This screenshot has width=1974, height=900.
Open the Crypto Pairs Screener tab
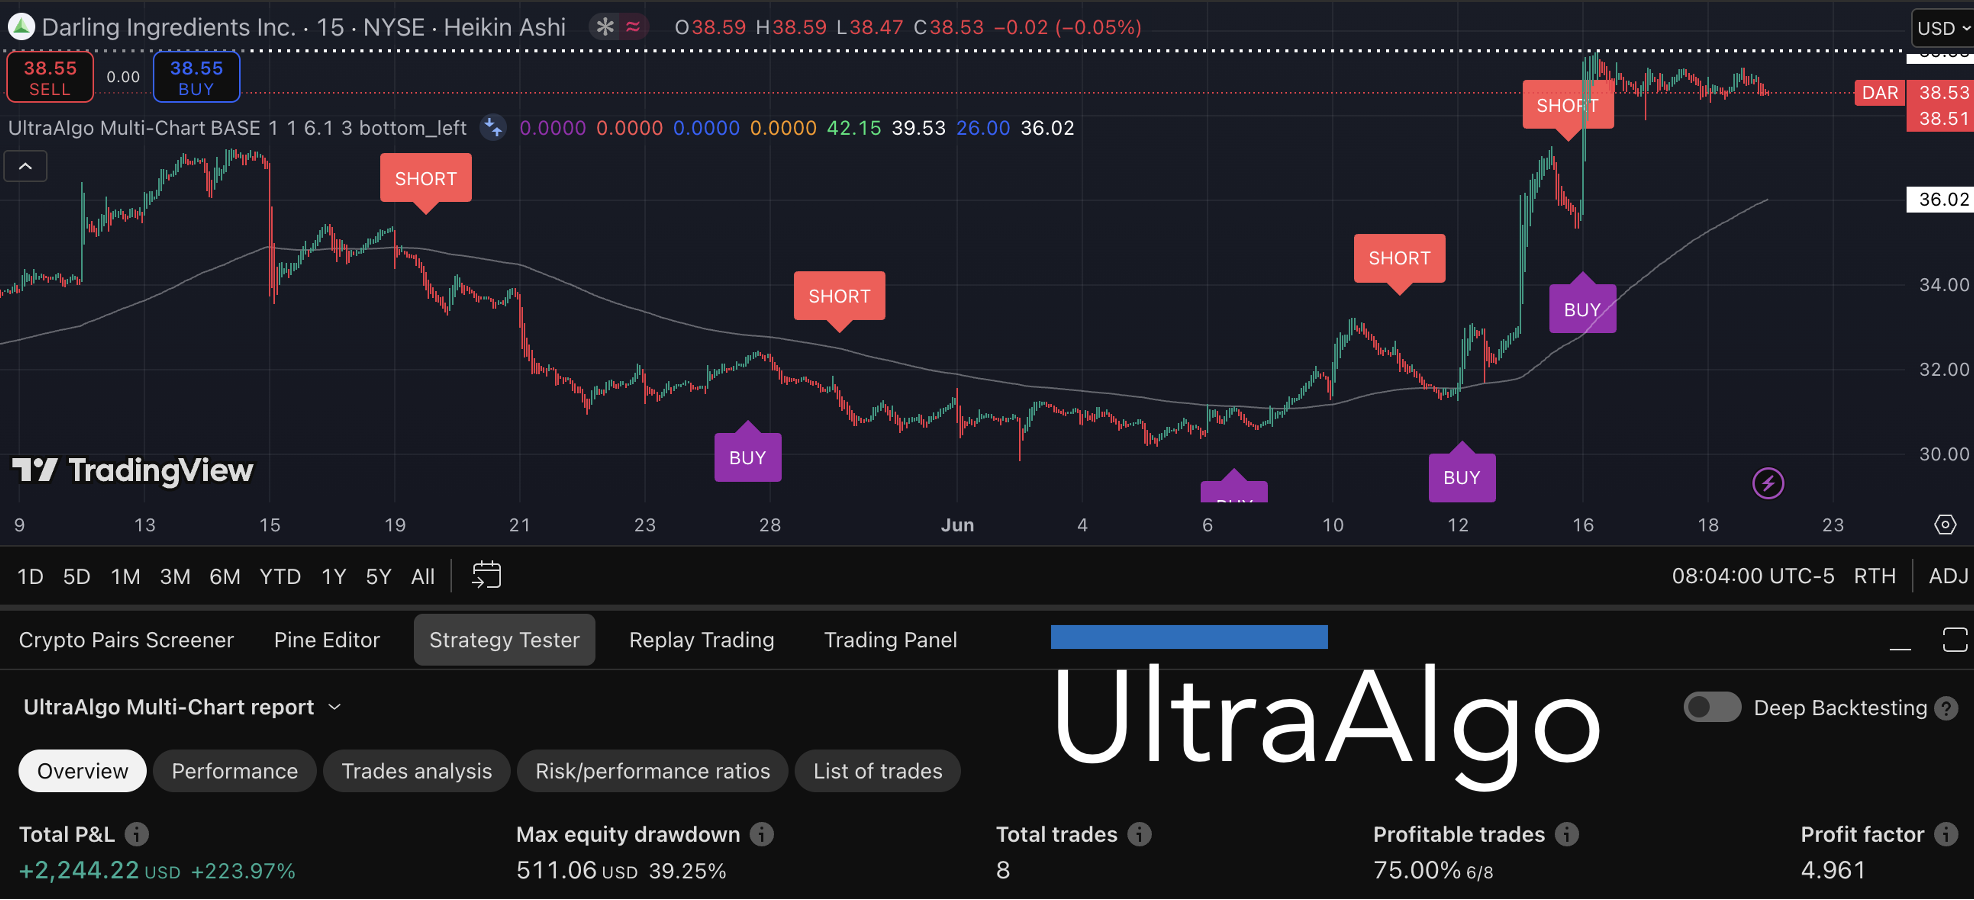click(x=126, y=640)
